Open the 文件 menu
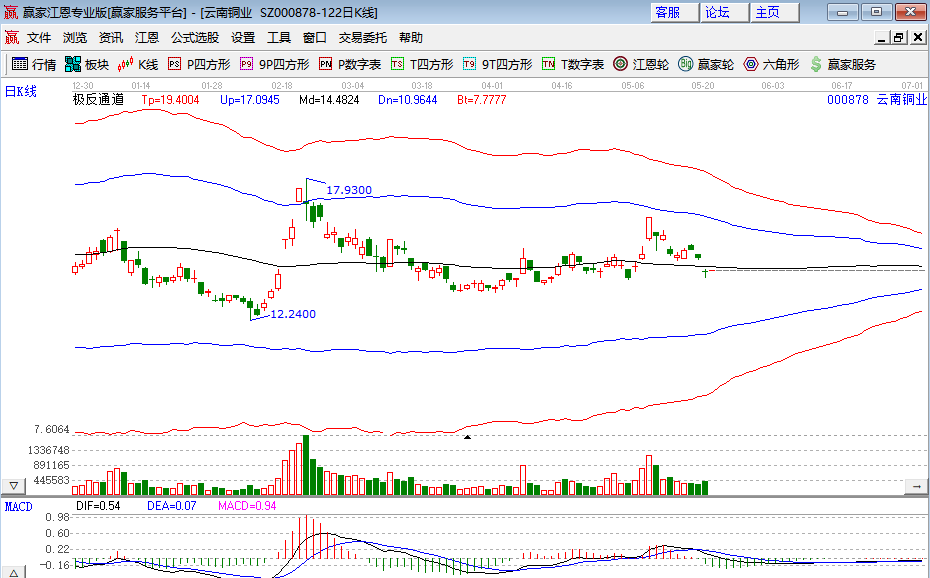 pos(39,38)
